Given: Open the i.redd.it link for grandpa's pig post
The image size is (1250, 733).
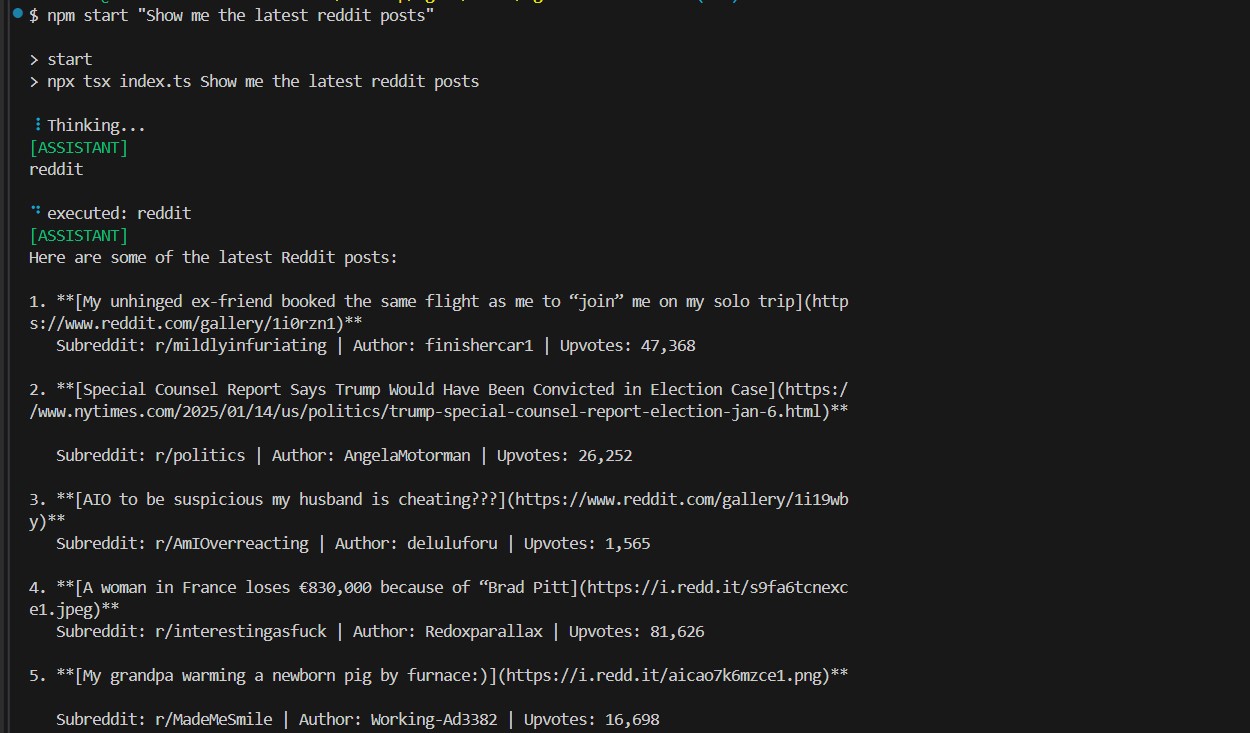Looking at the screenshot, I should coord(668,675).
